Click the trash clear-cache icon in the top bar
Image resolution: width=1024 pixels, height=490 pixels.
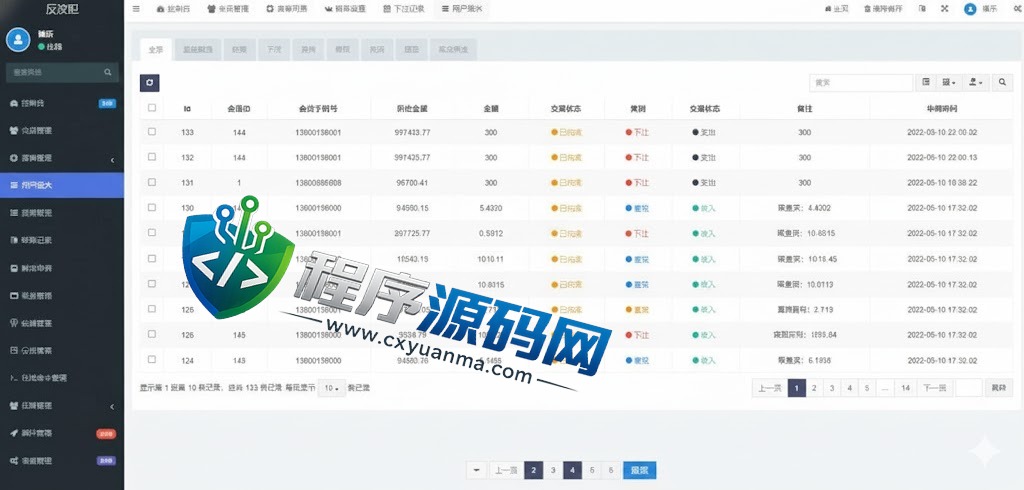pos(884,9)
